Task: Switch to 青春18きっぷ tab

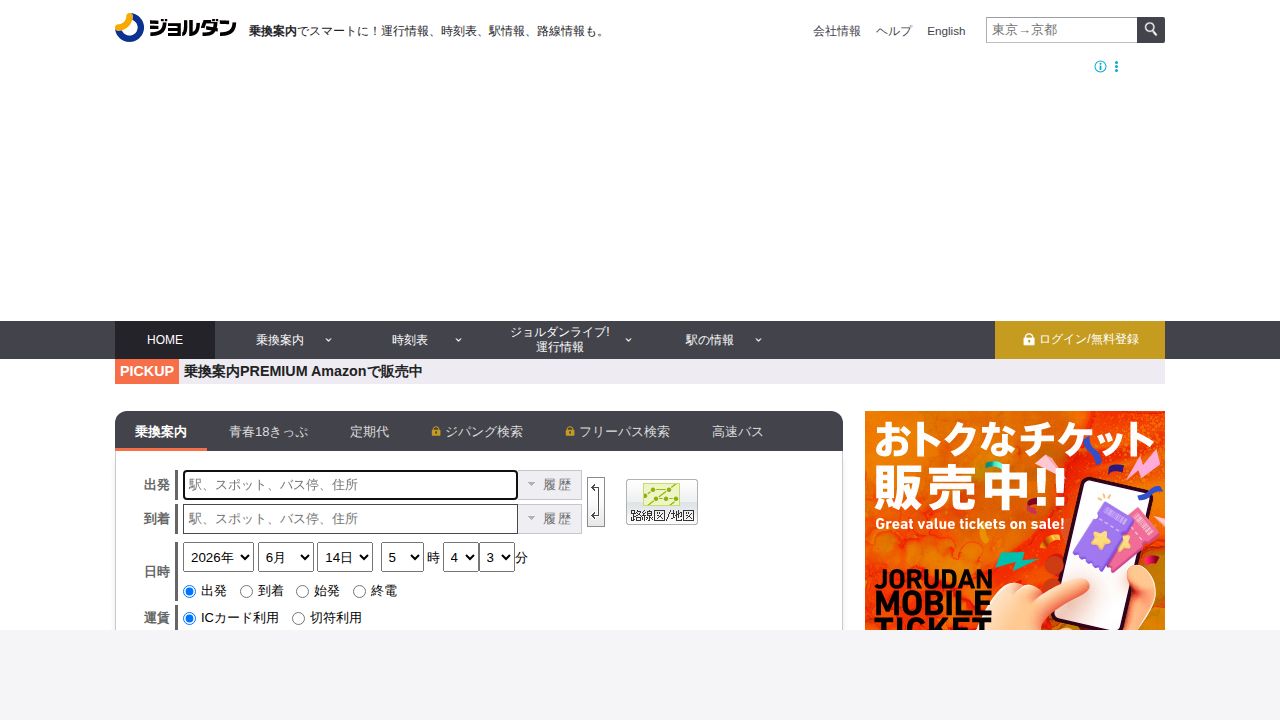Action: point(268,432)
